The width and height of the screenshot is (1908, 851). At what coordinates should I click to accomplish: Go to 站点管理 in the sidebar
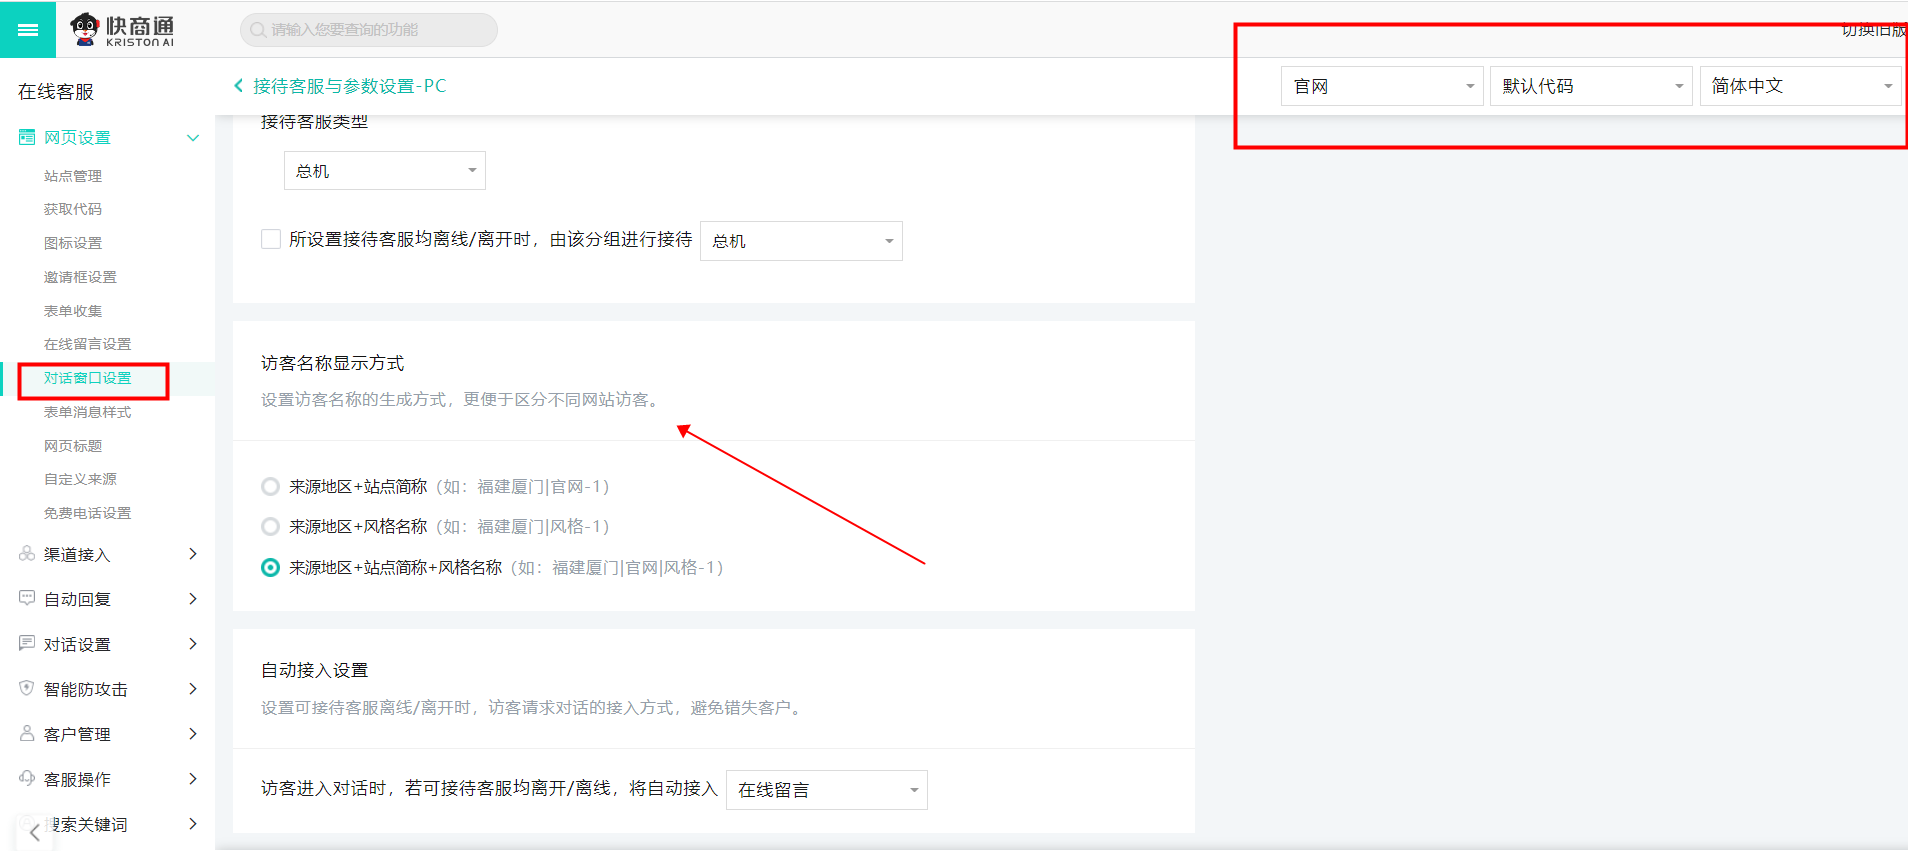click(73, 176)
